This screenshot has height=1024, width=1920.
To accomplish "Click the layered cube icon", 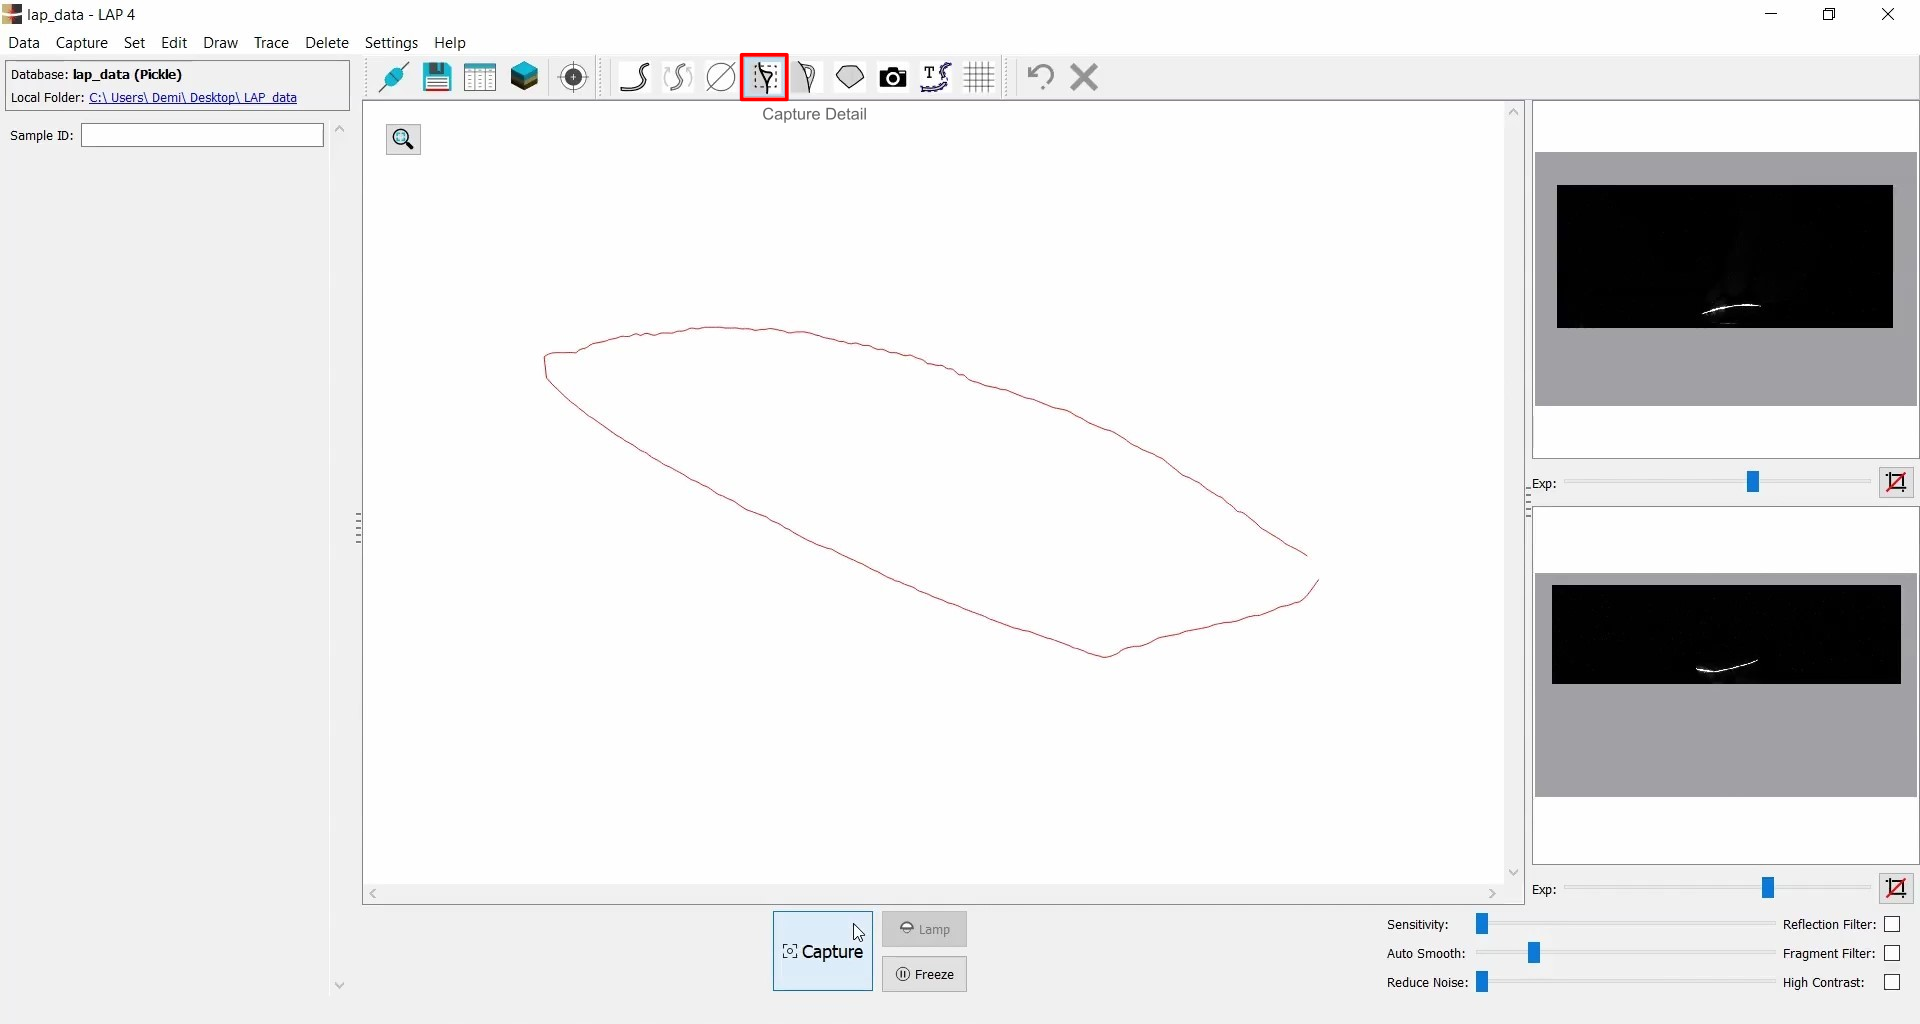I will point(525,77).
